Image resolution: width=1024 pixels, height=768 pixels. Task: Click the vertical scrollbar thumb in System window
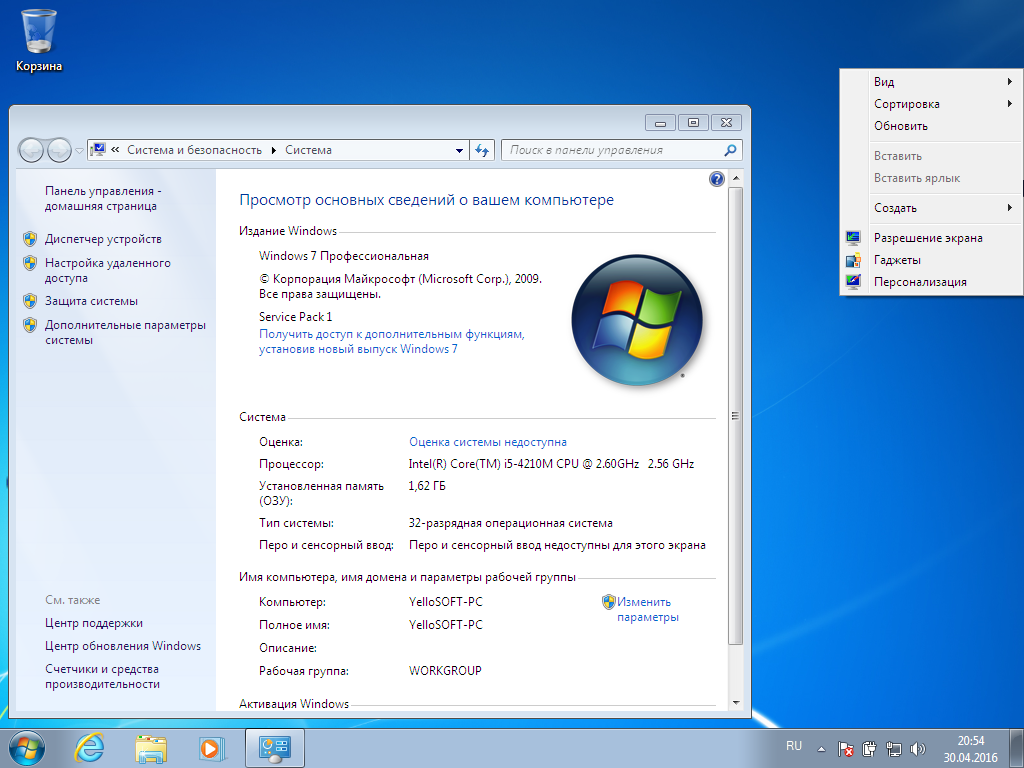735,416
